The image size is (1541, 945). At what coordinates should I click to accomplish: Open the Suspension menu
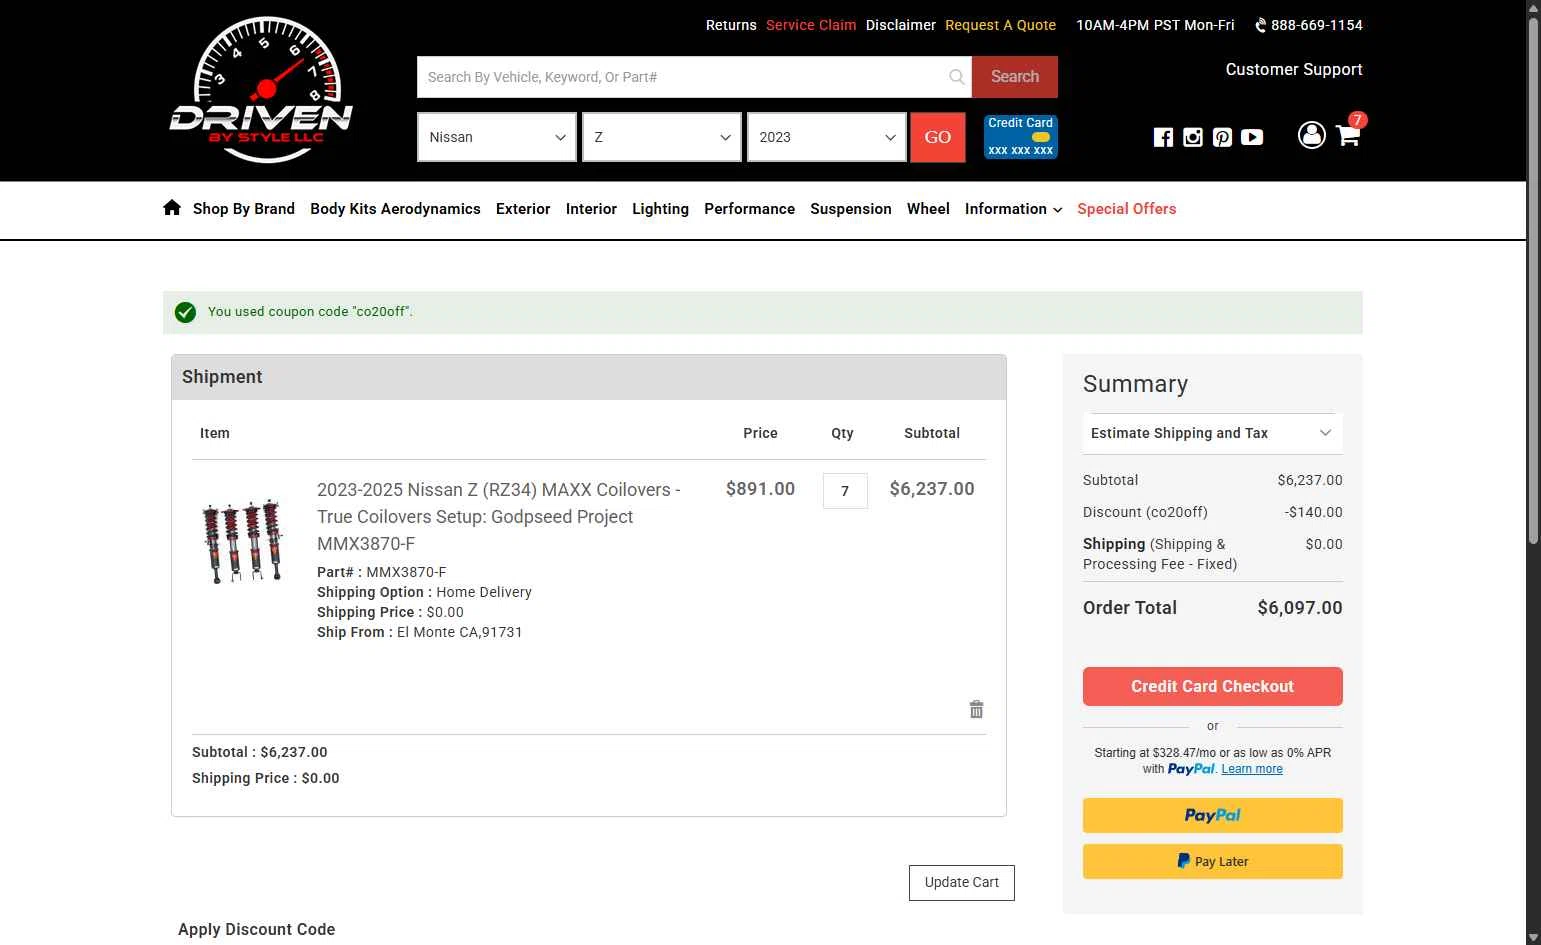click(x=851, y=209)
